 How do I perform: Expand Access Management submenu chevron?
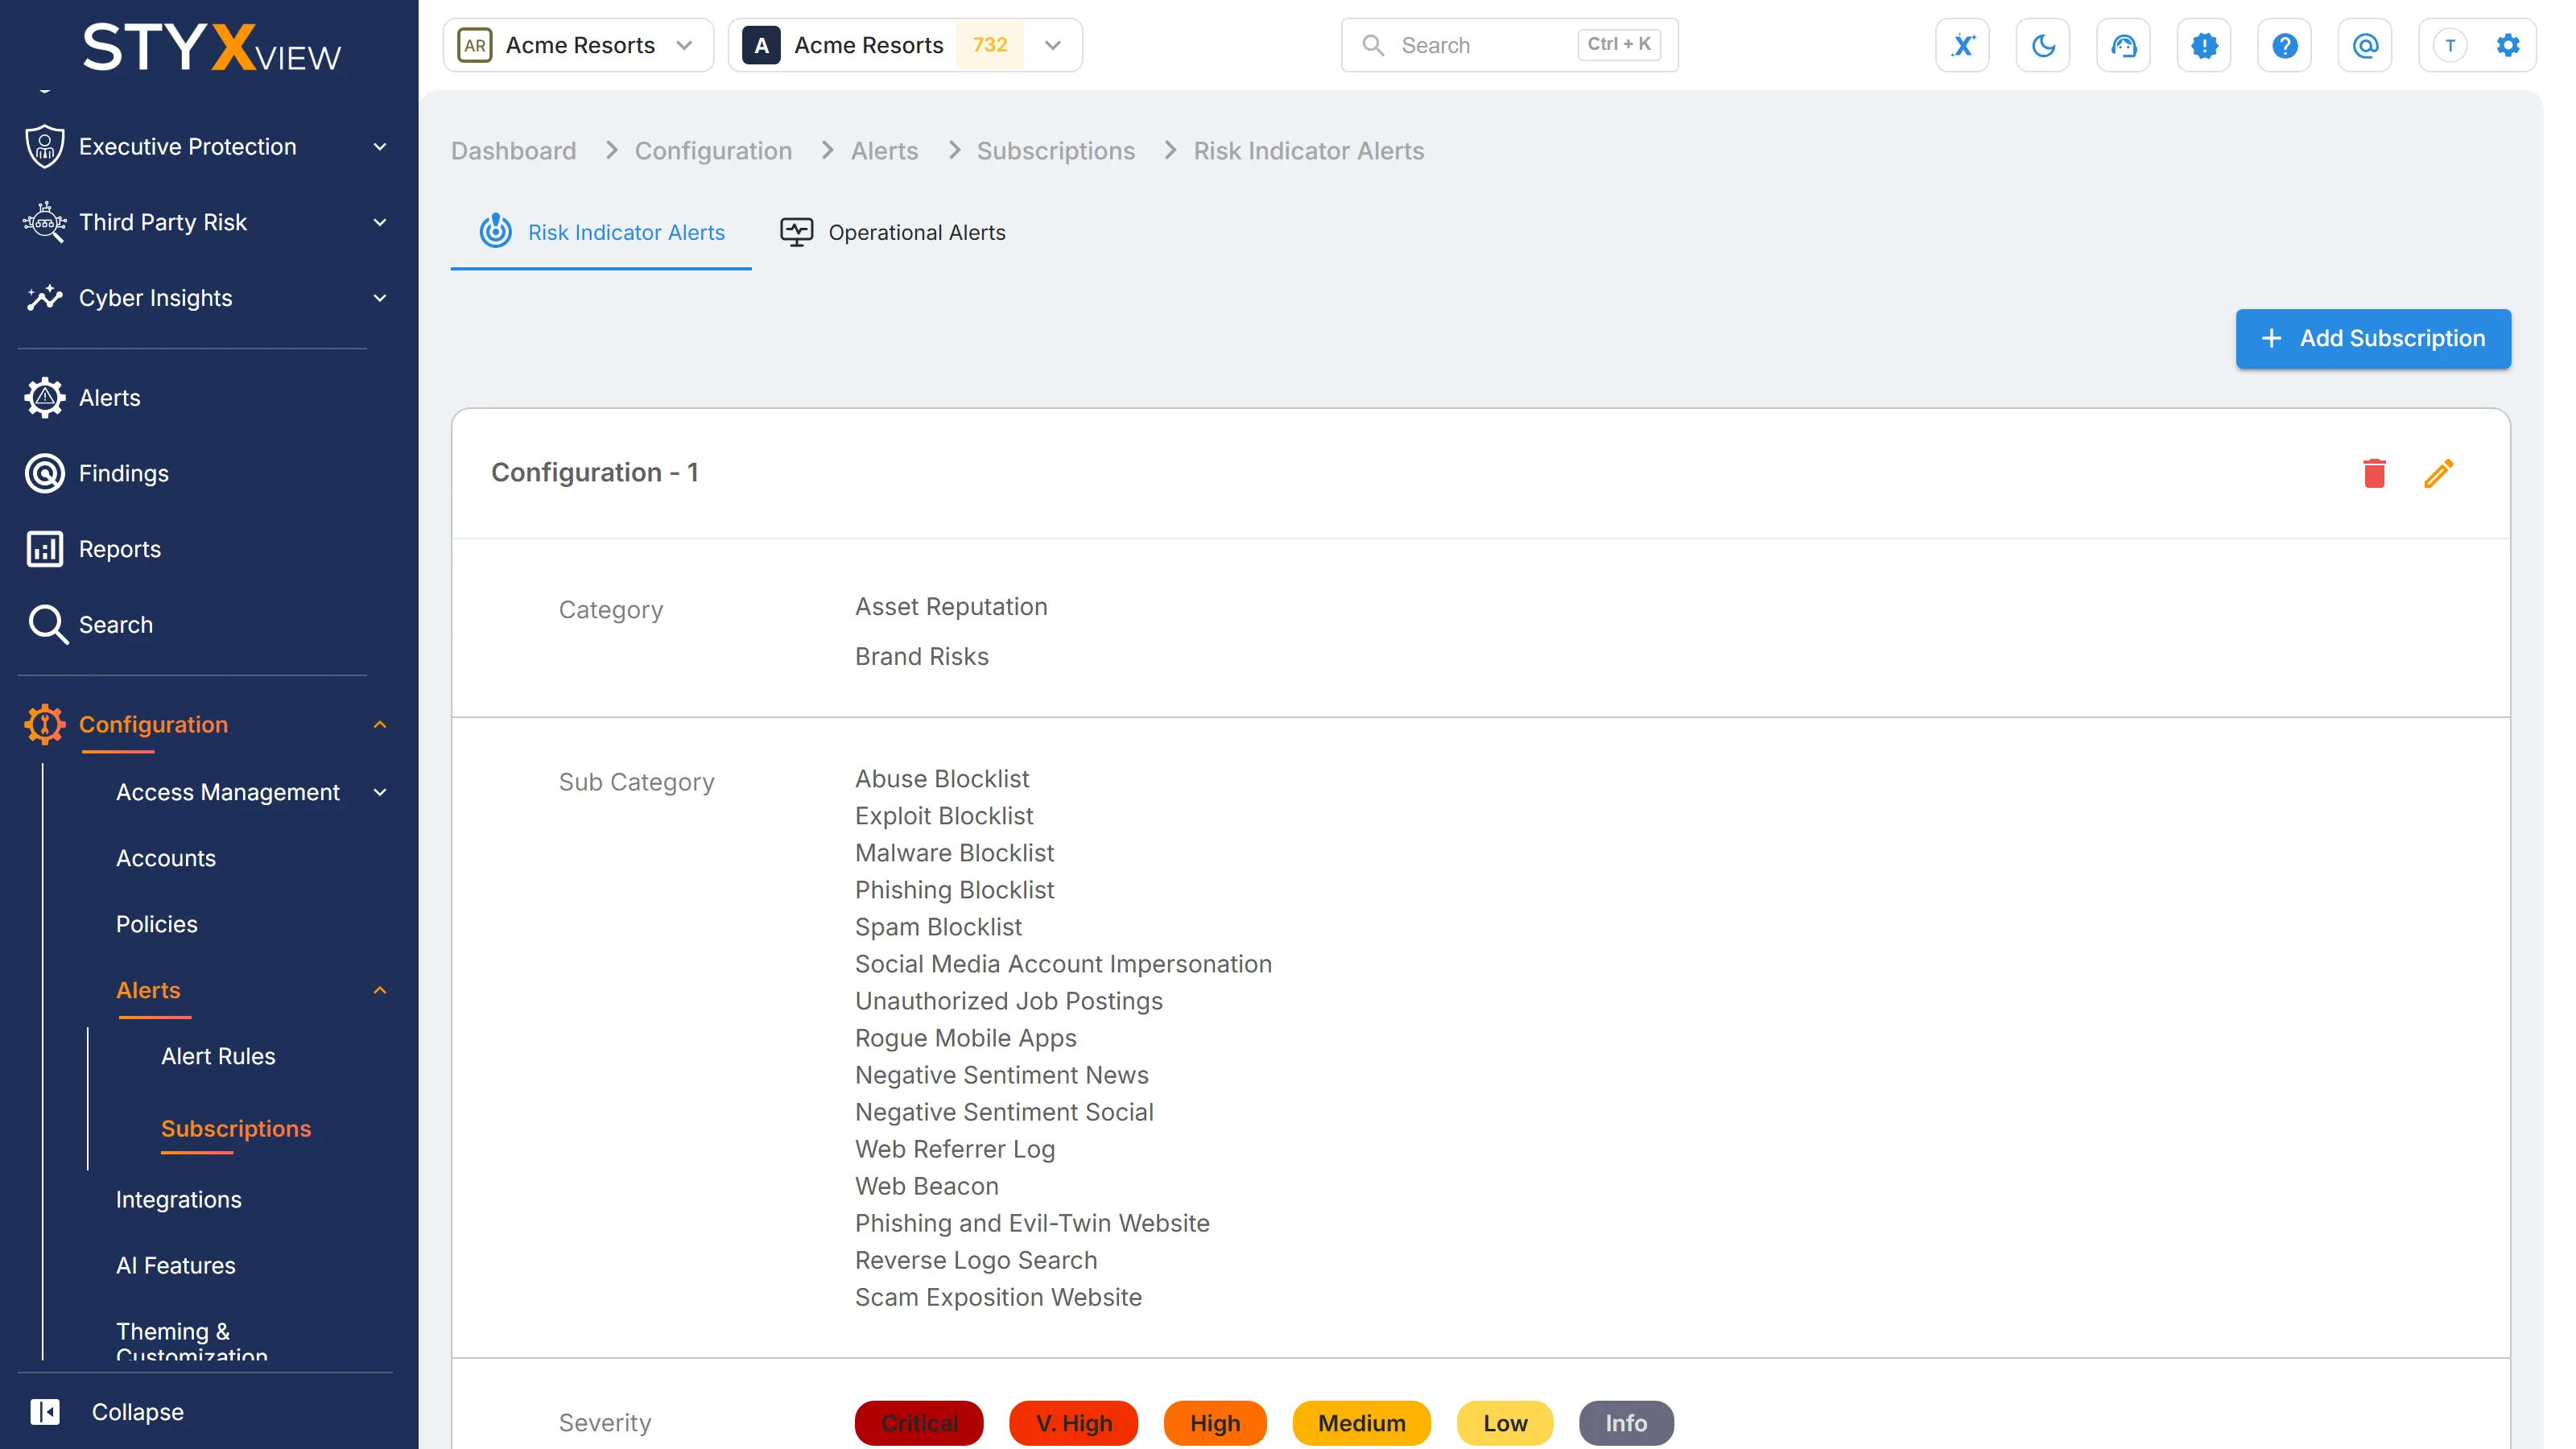click(380, 792)
